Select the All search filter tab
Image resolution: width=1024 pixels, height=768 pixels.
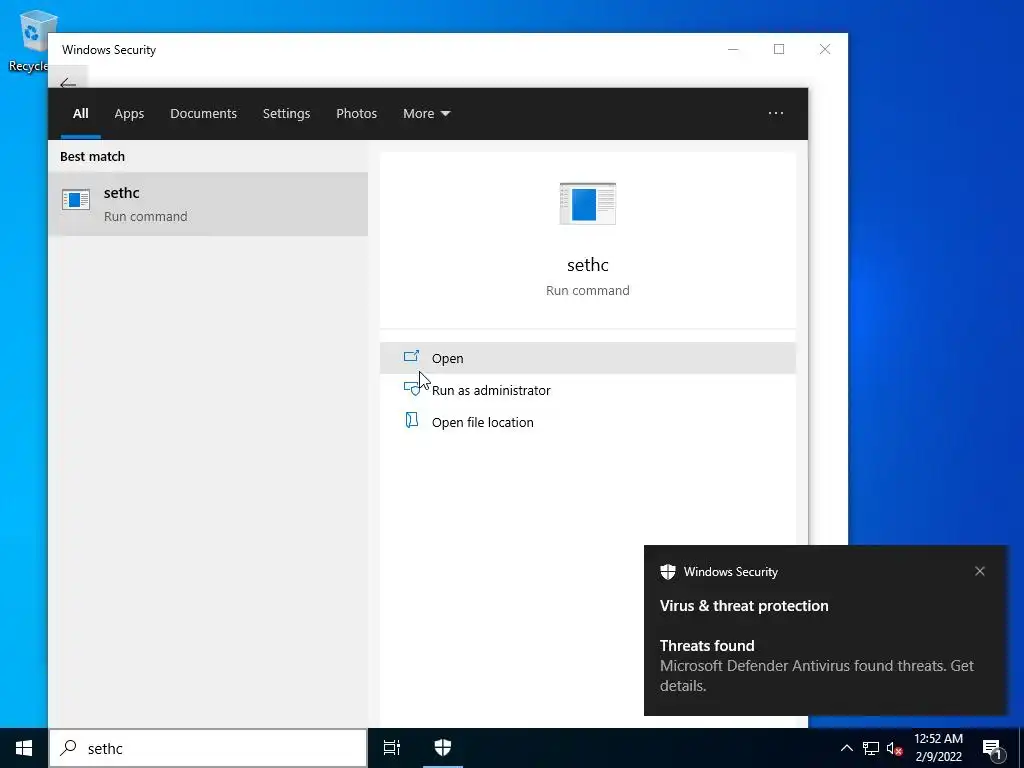[80, 114]
